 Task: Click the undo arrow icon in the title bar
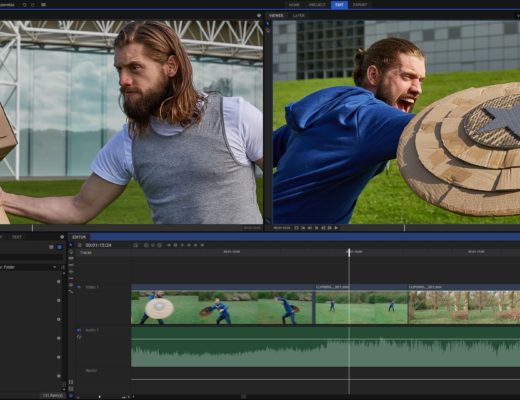point(24,5)
